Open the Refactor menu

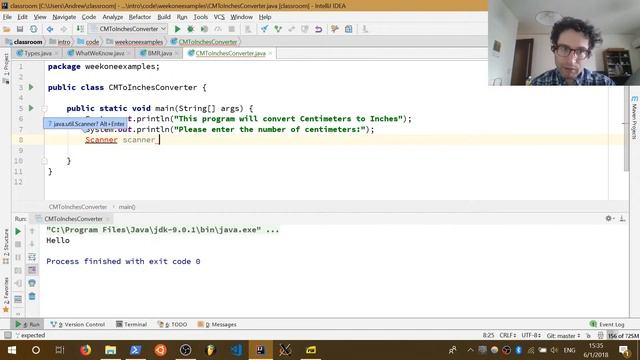(140, 17)
